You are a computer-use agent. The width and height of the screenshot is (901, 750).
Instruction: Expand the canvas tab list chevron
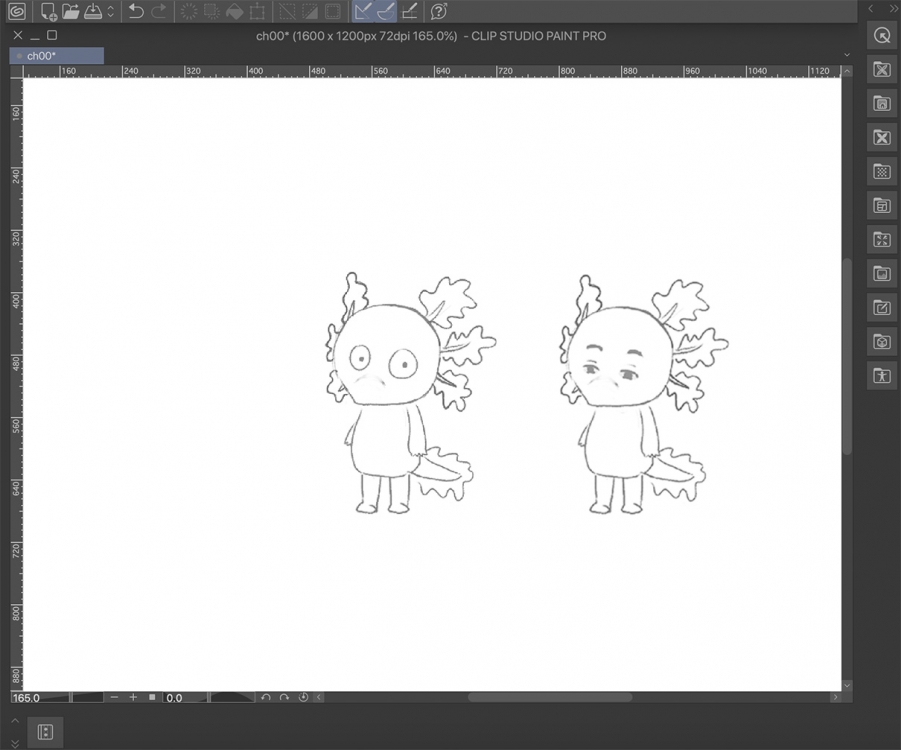846,55
